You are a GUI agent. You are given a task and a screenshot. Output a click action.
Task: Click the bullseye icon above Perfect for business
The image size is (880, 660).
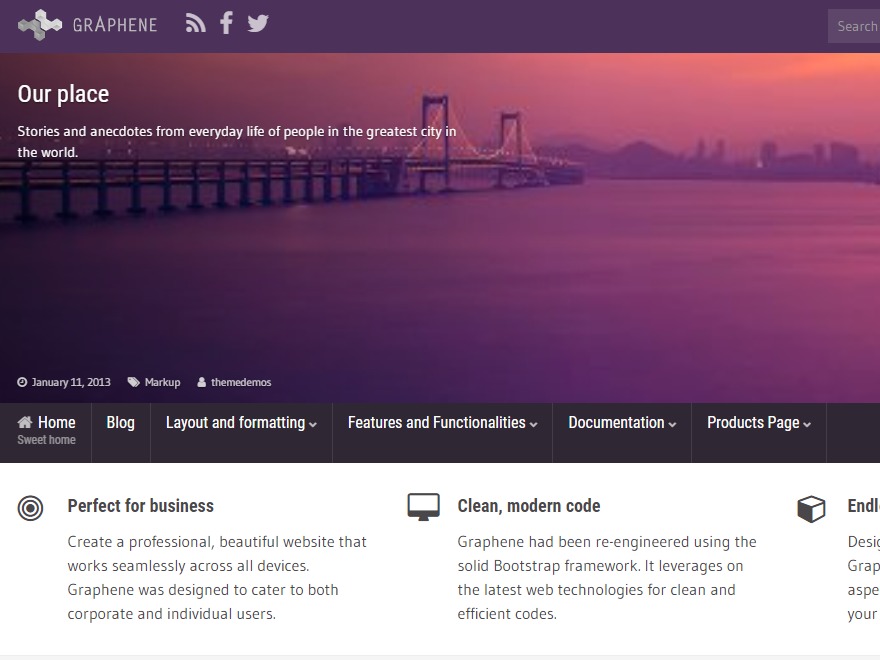[30, 508]
